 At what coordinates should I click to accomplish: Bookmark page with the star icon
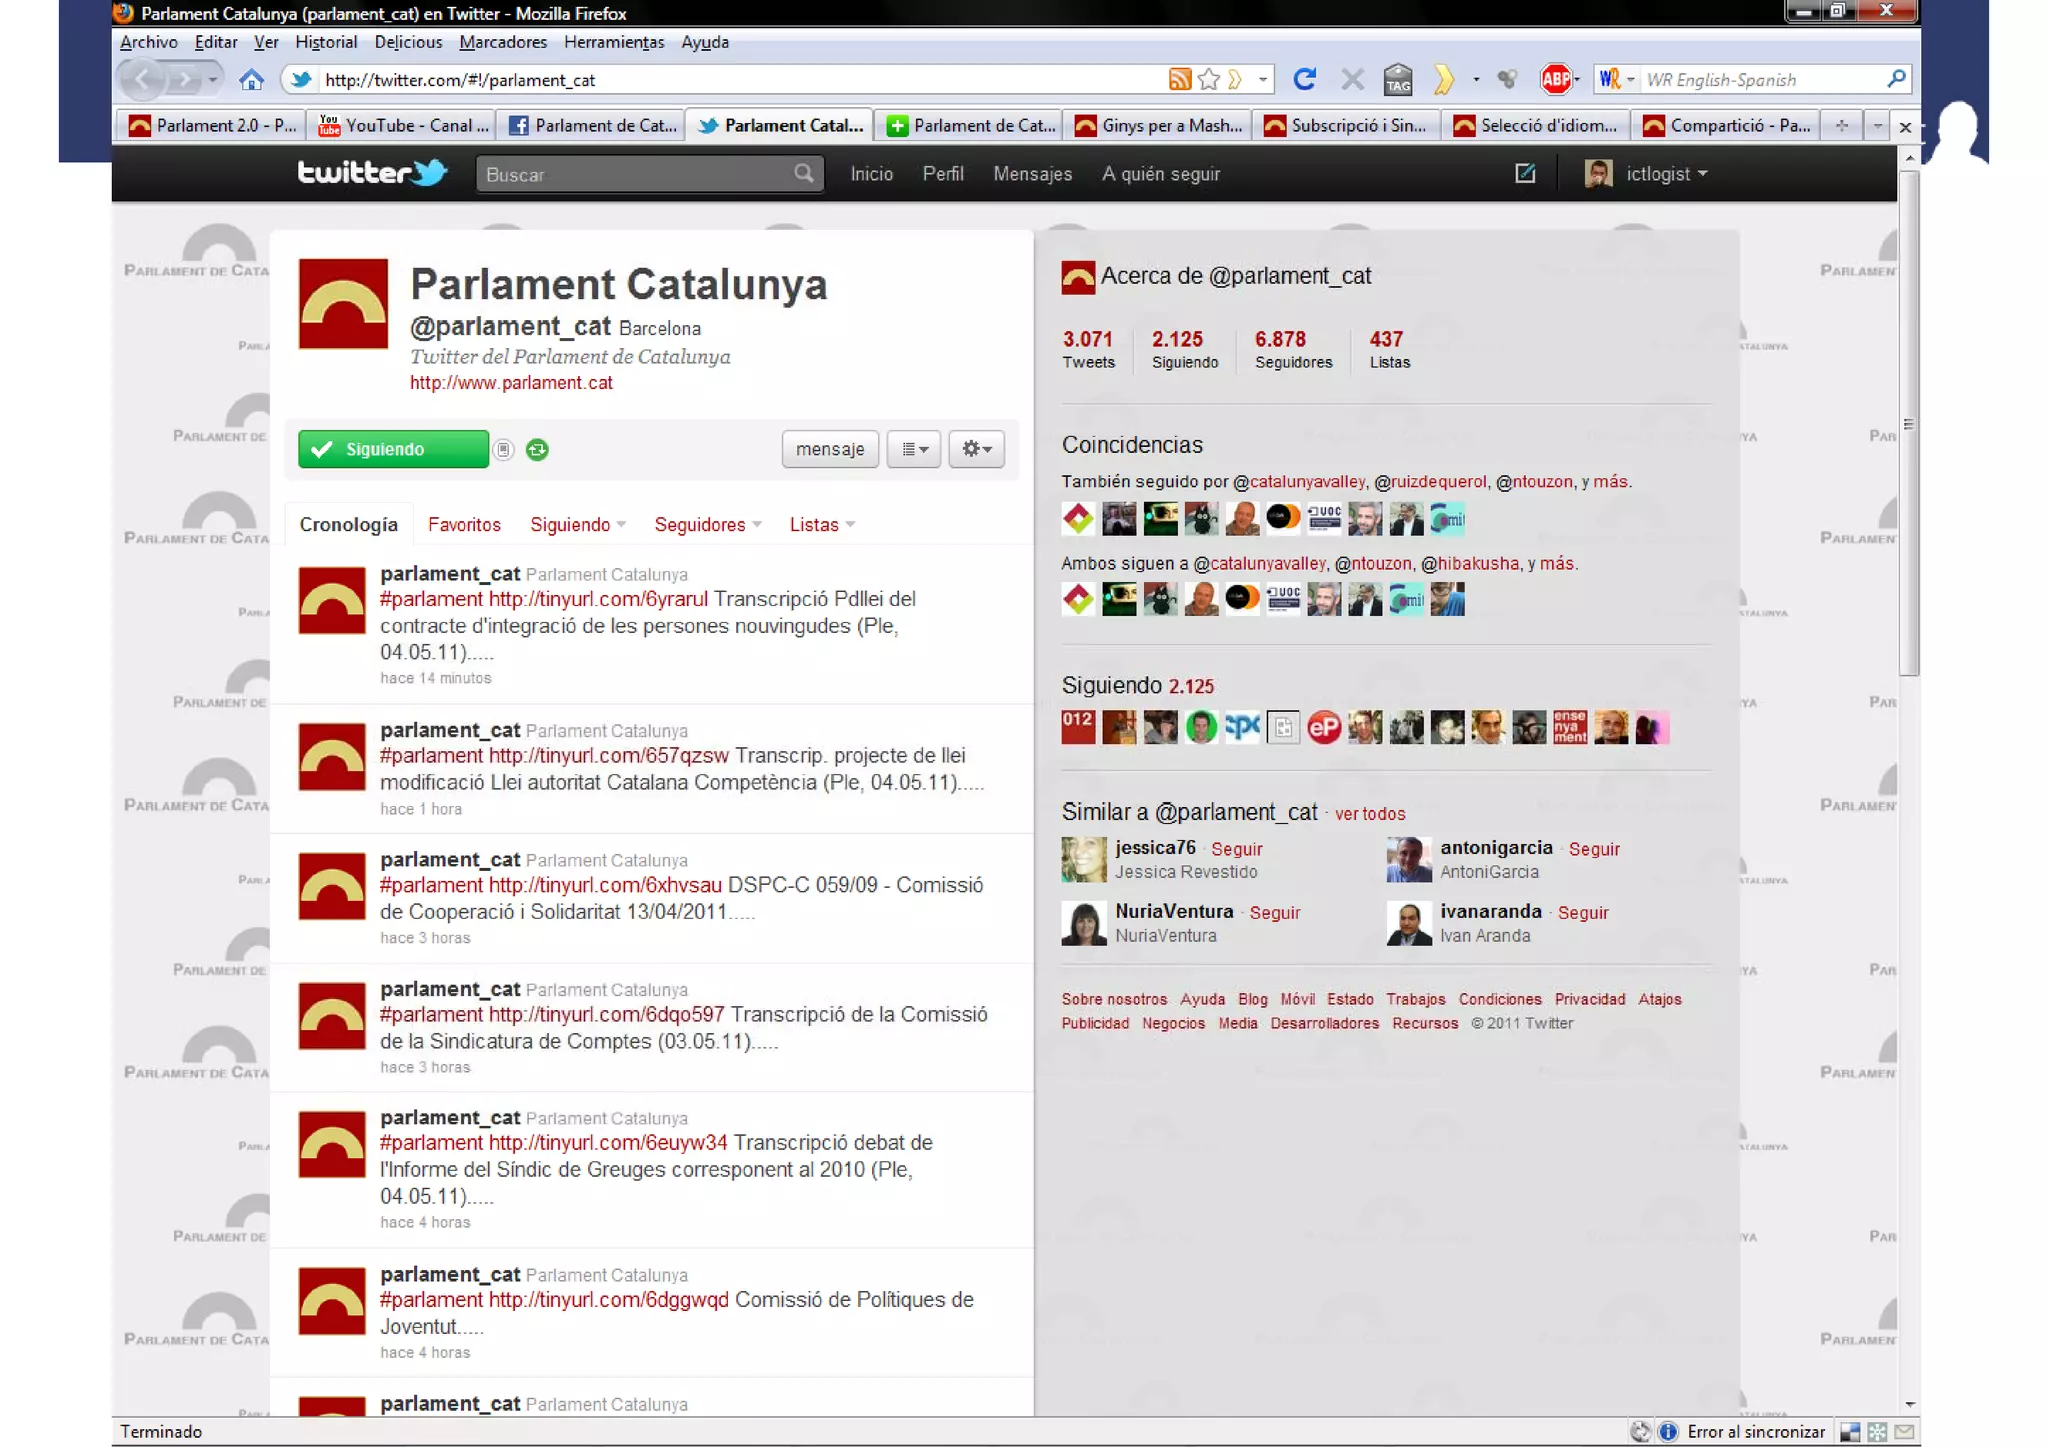point(1209,79)
